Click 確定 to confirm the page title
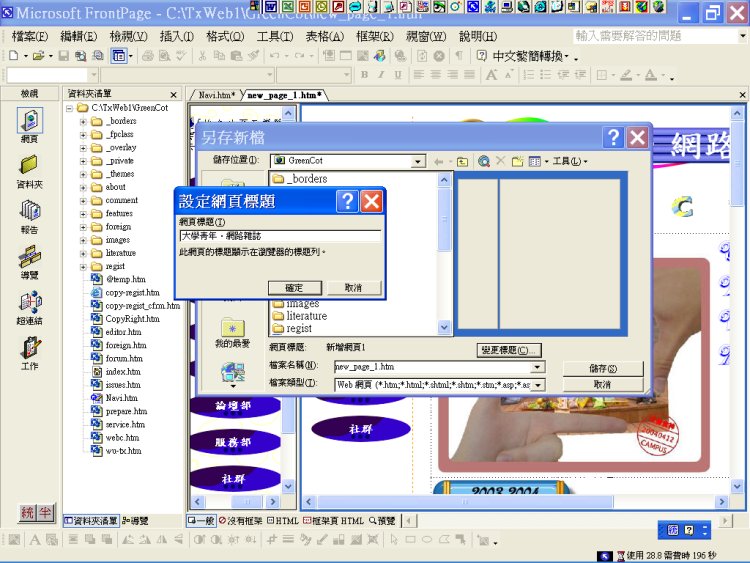 pyautogui.click(x=294, y=288)
